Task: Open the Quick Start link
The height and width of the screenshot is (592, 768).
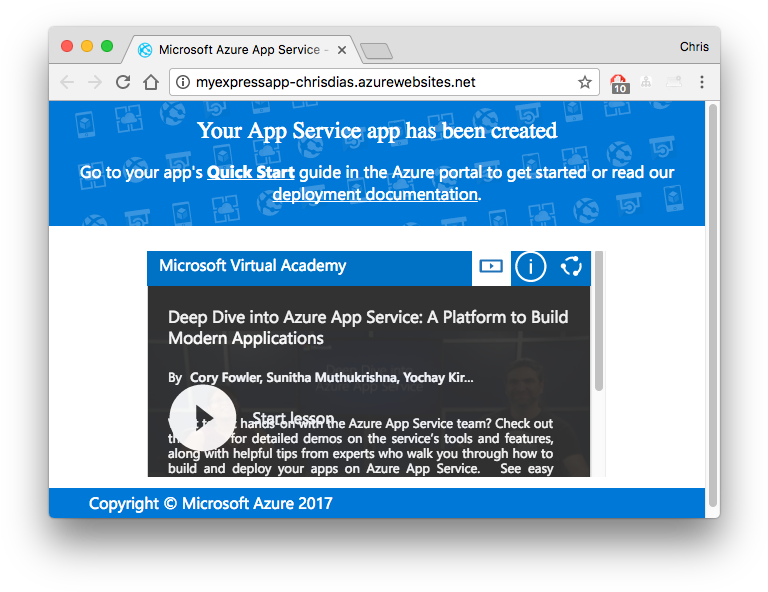Action: (x=250, y=172)
